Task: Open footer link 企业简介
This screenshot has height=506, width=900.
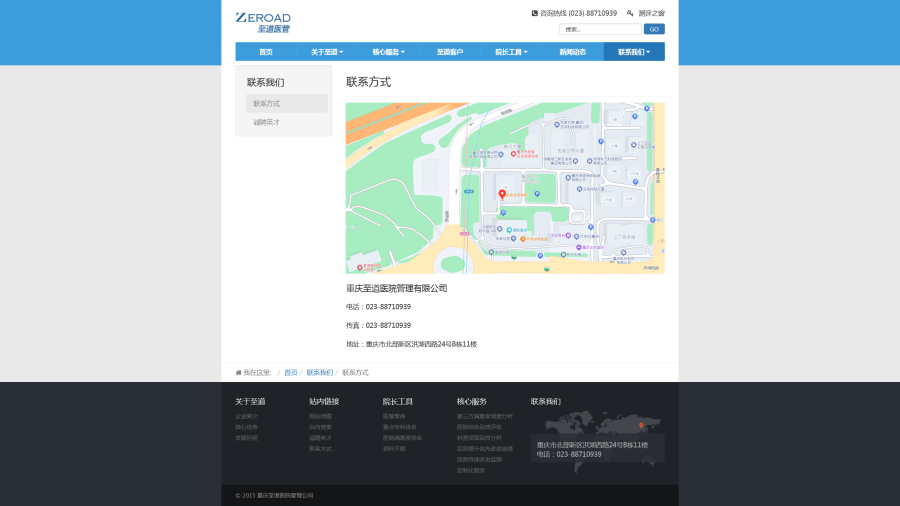Action: click(x=246, y=417)
